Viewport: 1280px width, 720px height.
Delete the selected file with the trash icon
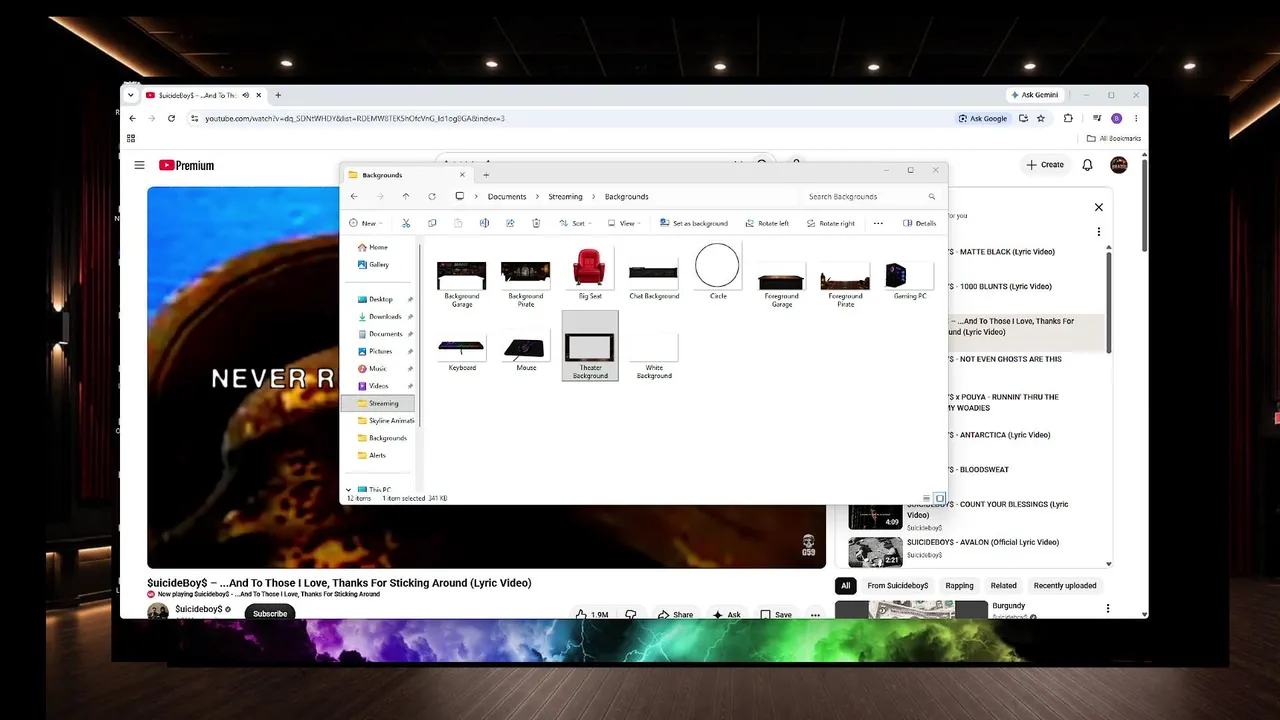536,223
